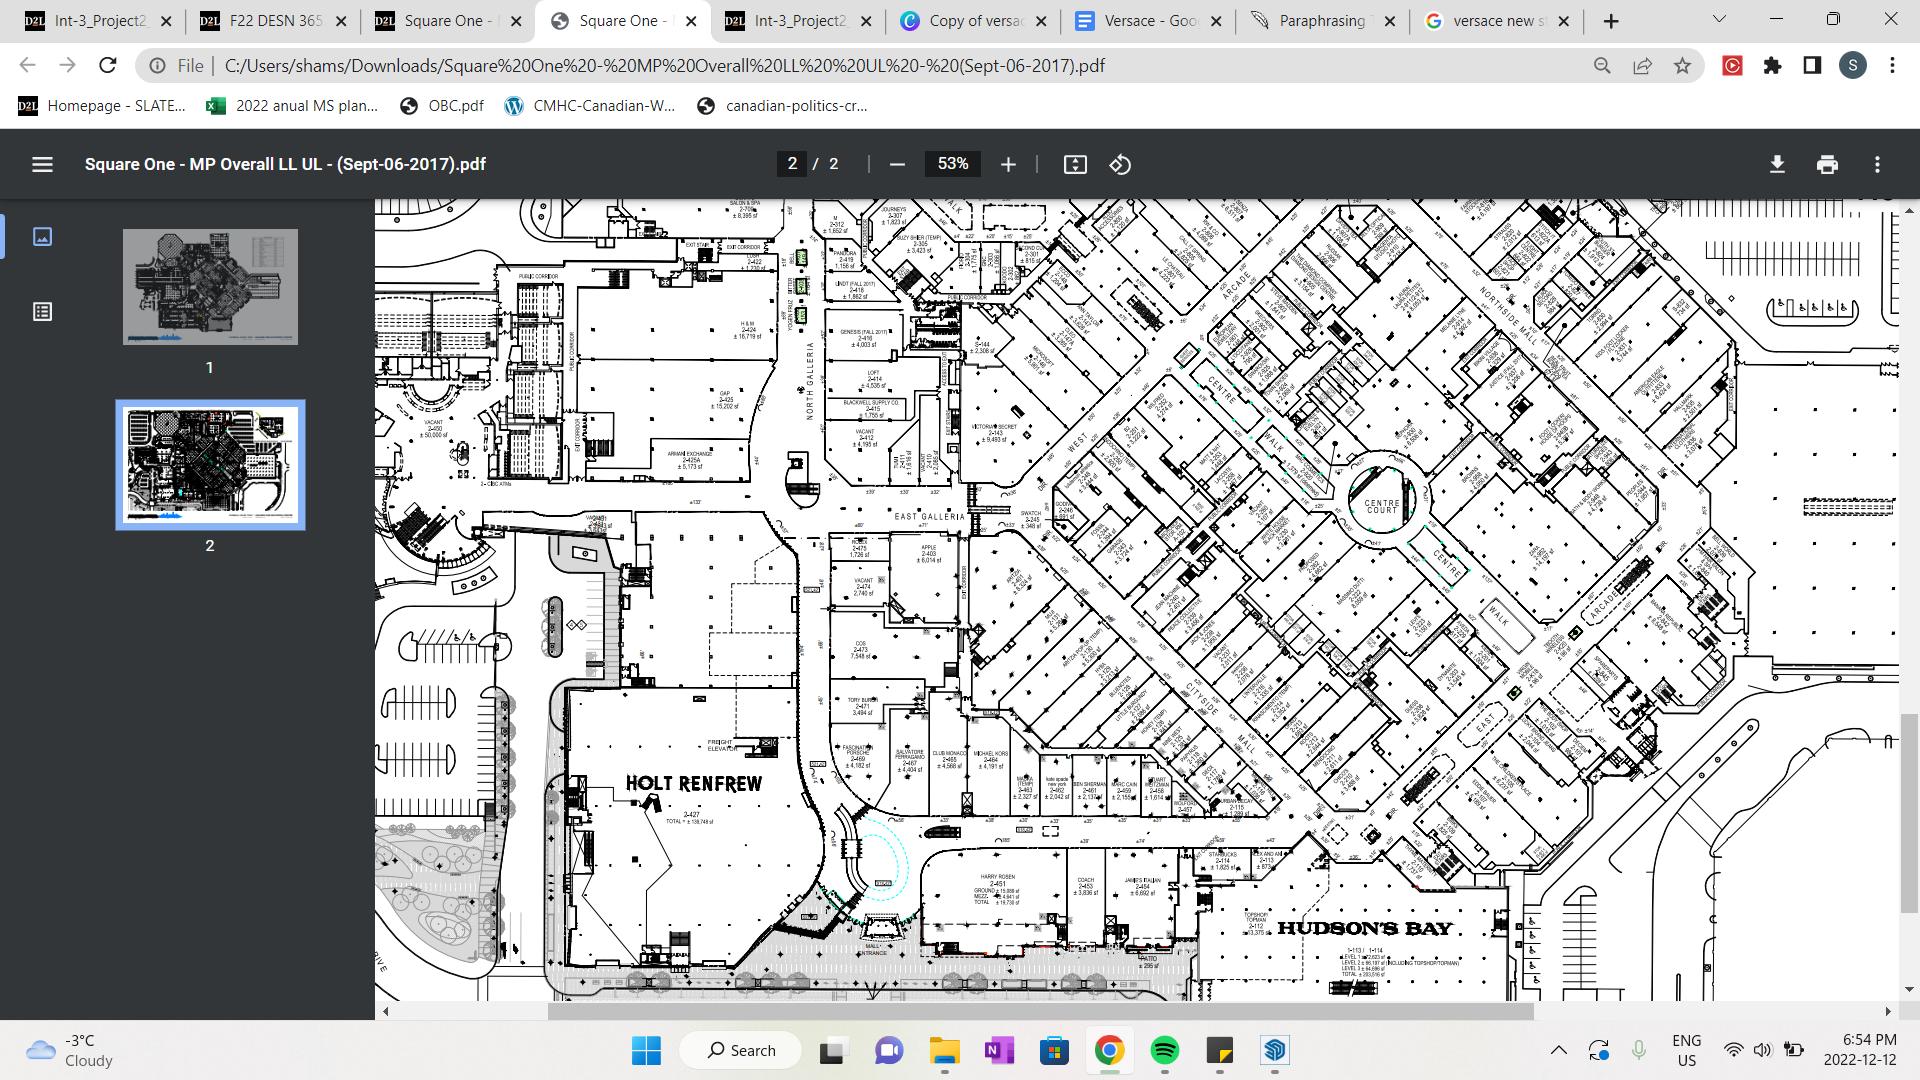
Task: Open Sticky Notes from taskbar
Action: tap(1219, 1051)
